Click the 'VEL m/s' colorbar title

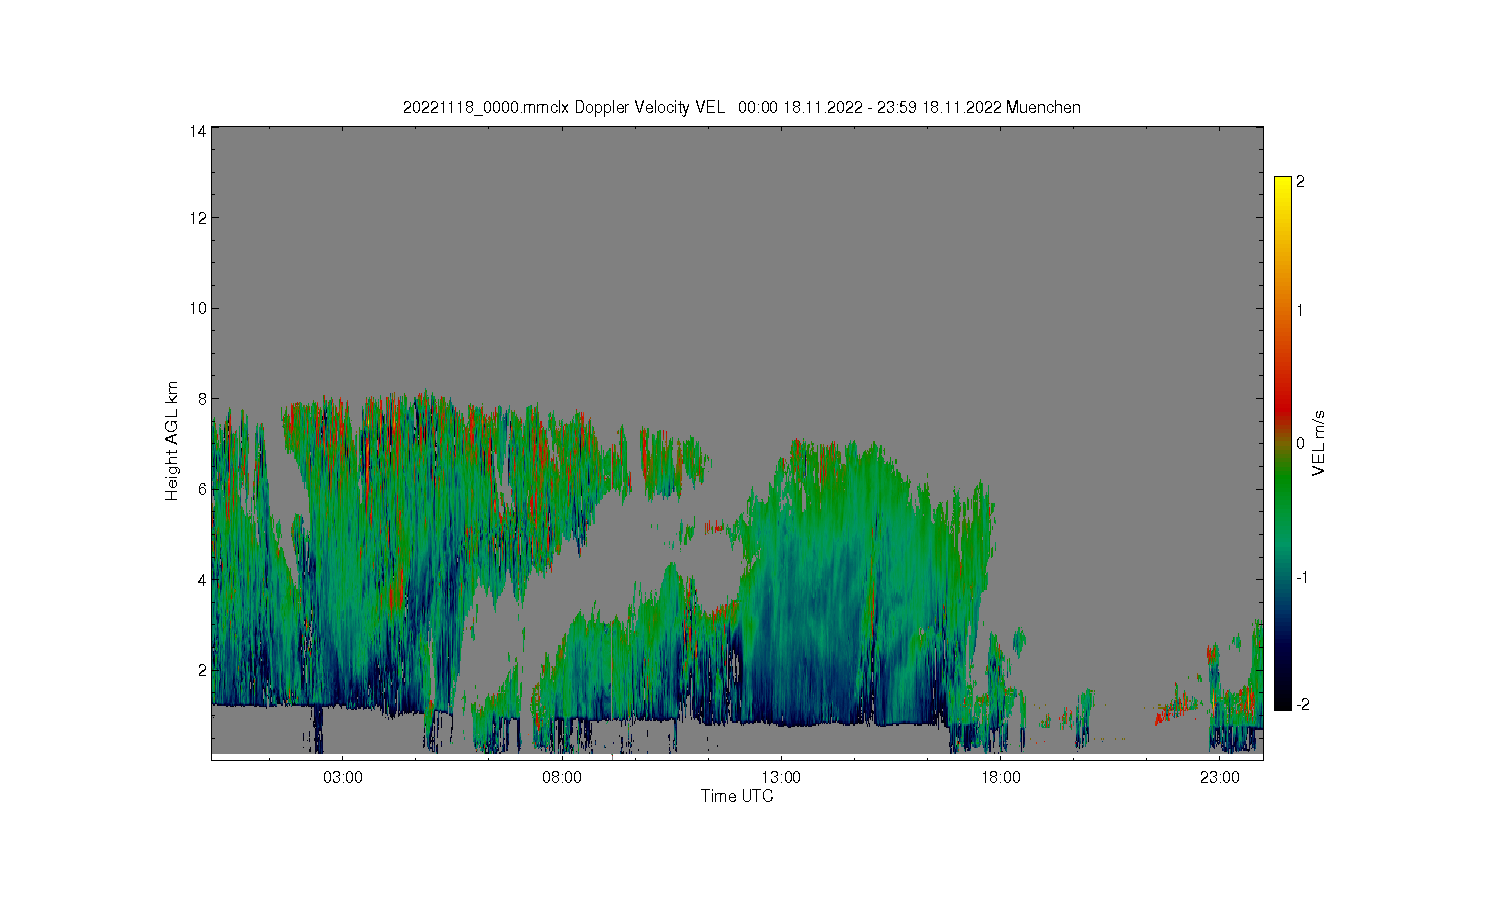[x=1319, y=443]
